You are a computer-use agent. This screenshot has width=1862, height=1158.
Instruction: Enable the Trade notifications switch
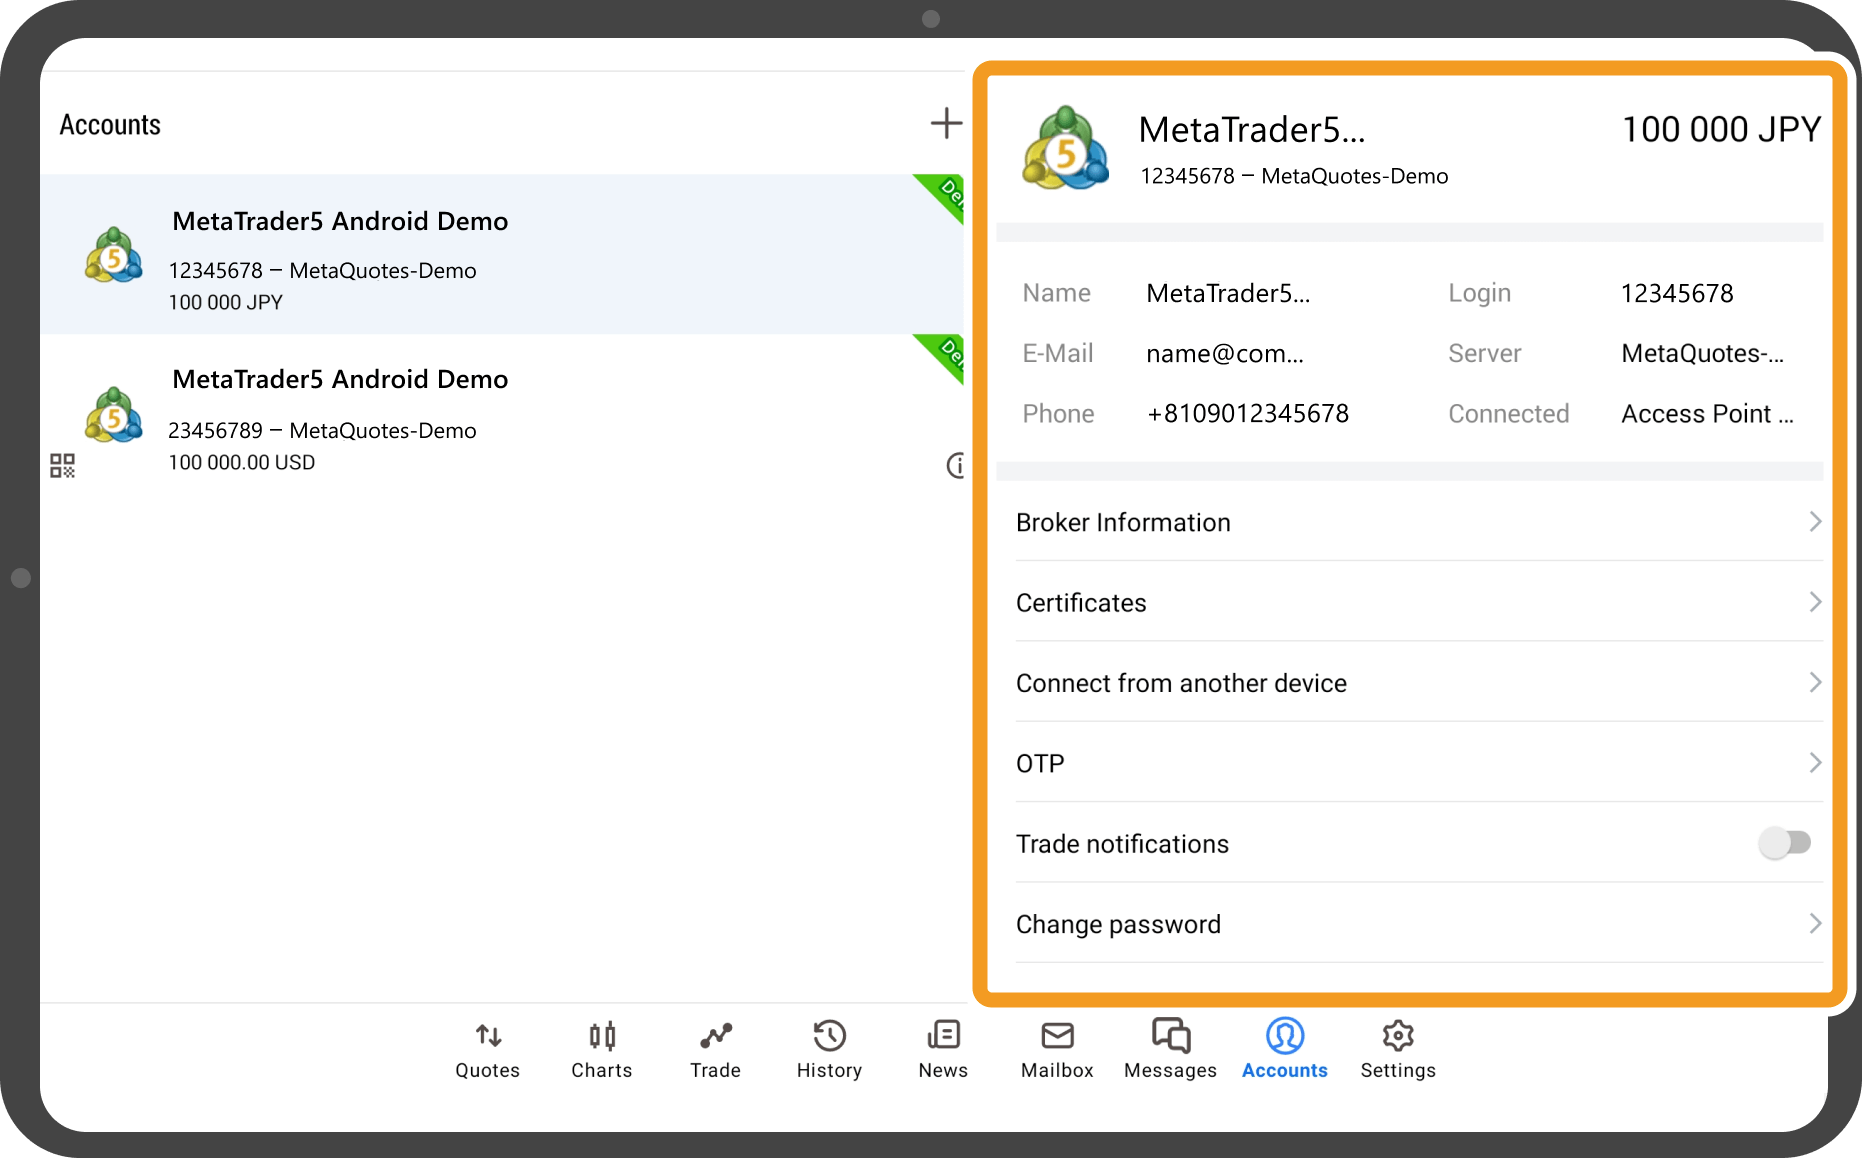click(1785, 843)
